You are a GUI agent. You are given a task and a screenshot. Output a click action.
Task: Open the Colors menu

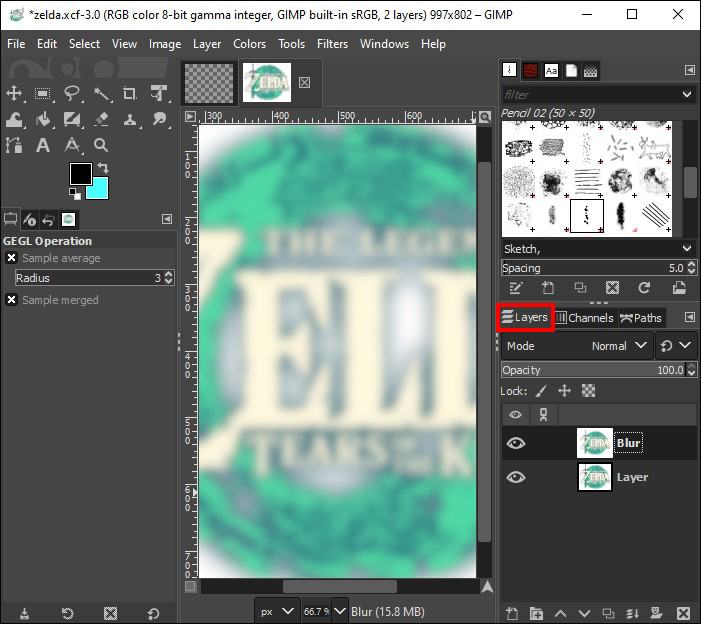point(249,44)
